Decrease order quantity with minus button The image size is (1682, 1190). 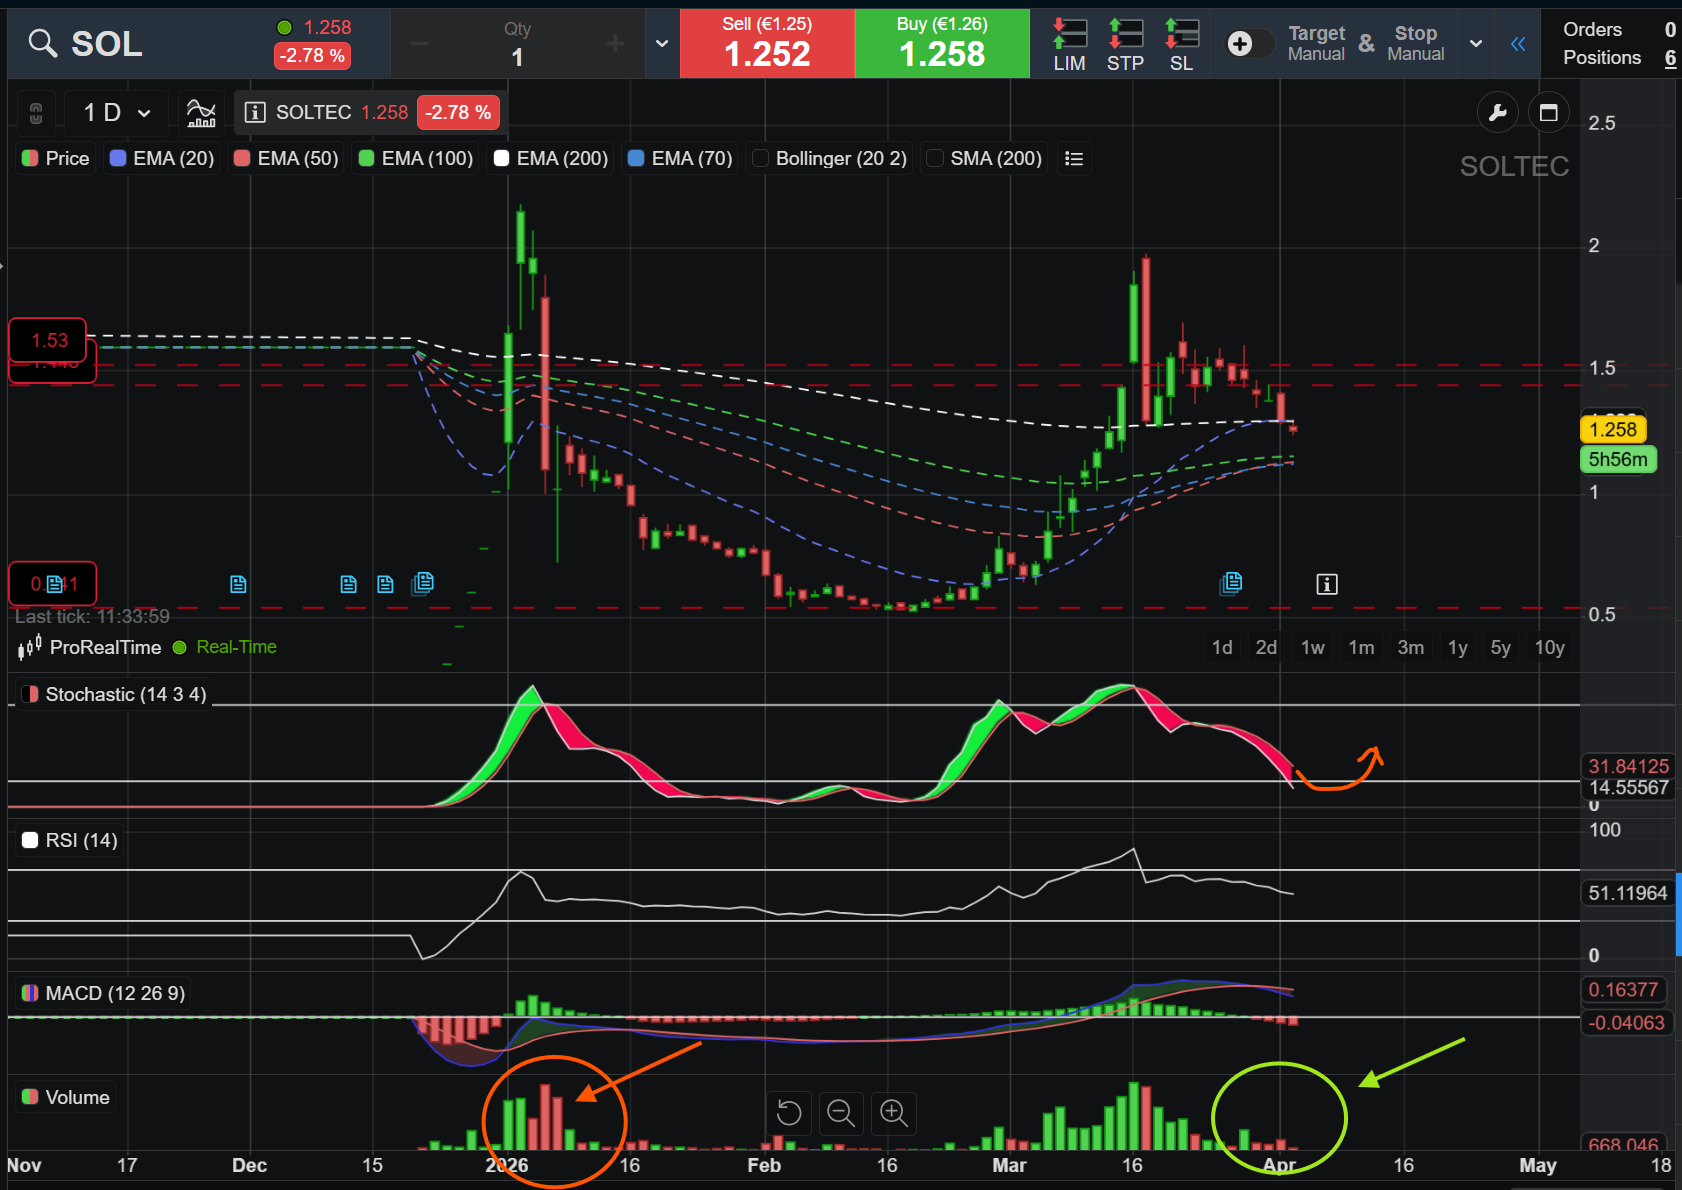coord(420,43)
